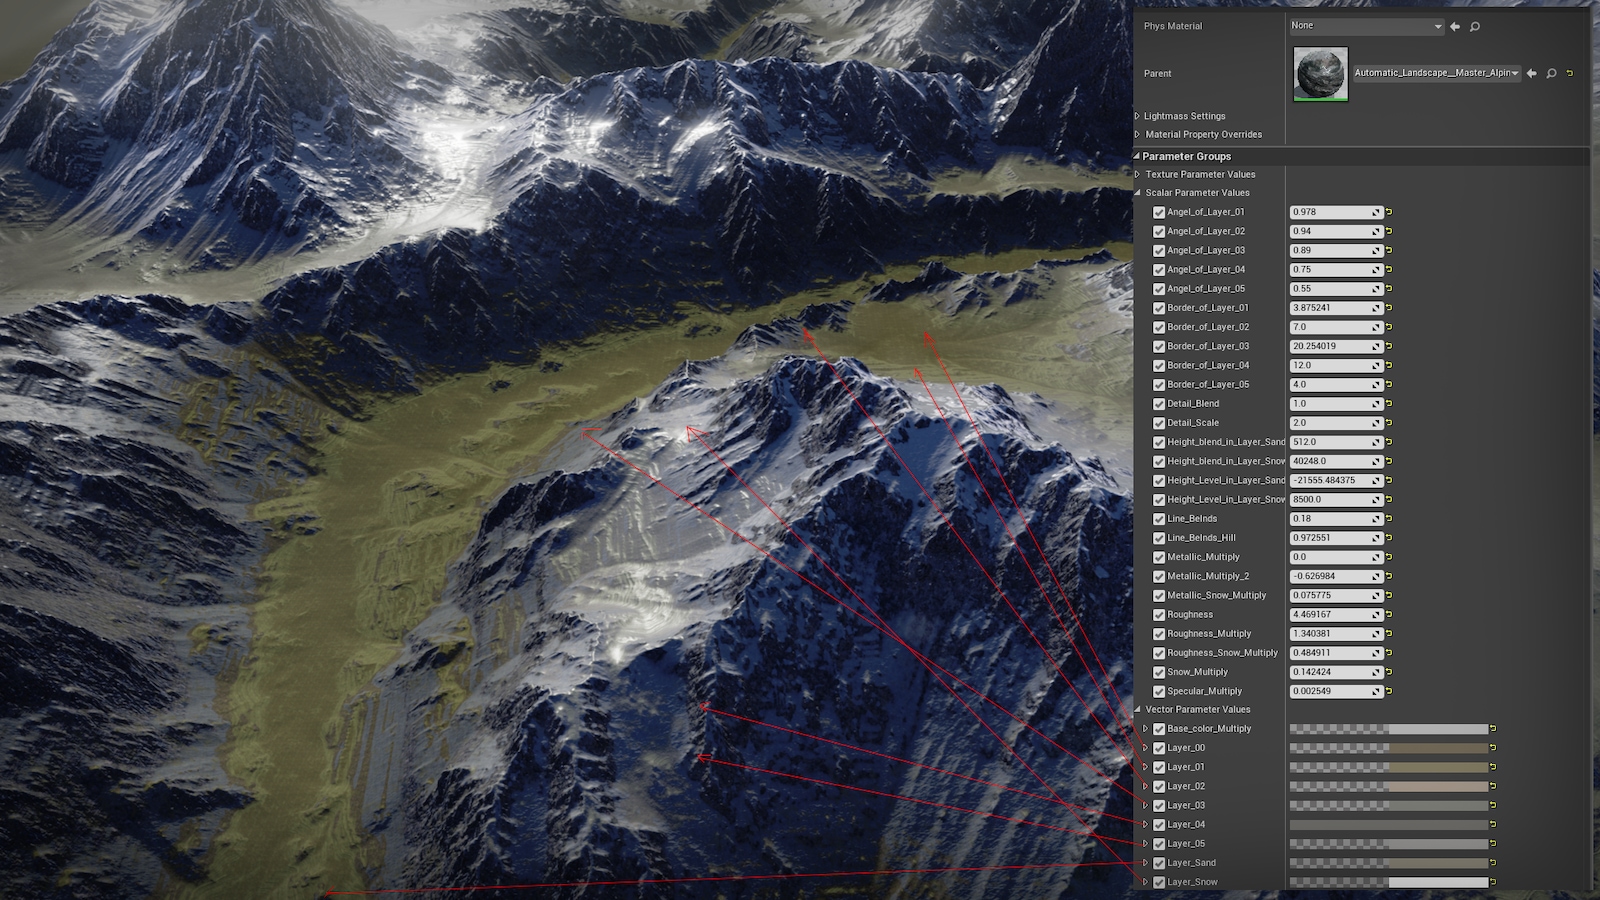Open the Parent material asset dropdown
1600x900 pixels.
click(1436, 73)
